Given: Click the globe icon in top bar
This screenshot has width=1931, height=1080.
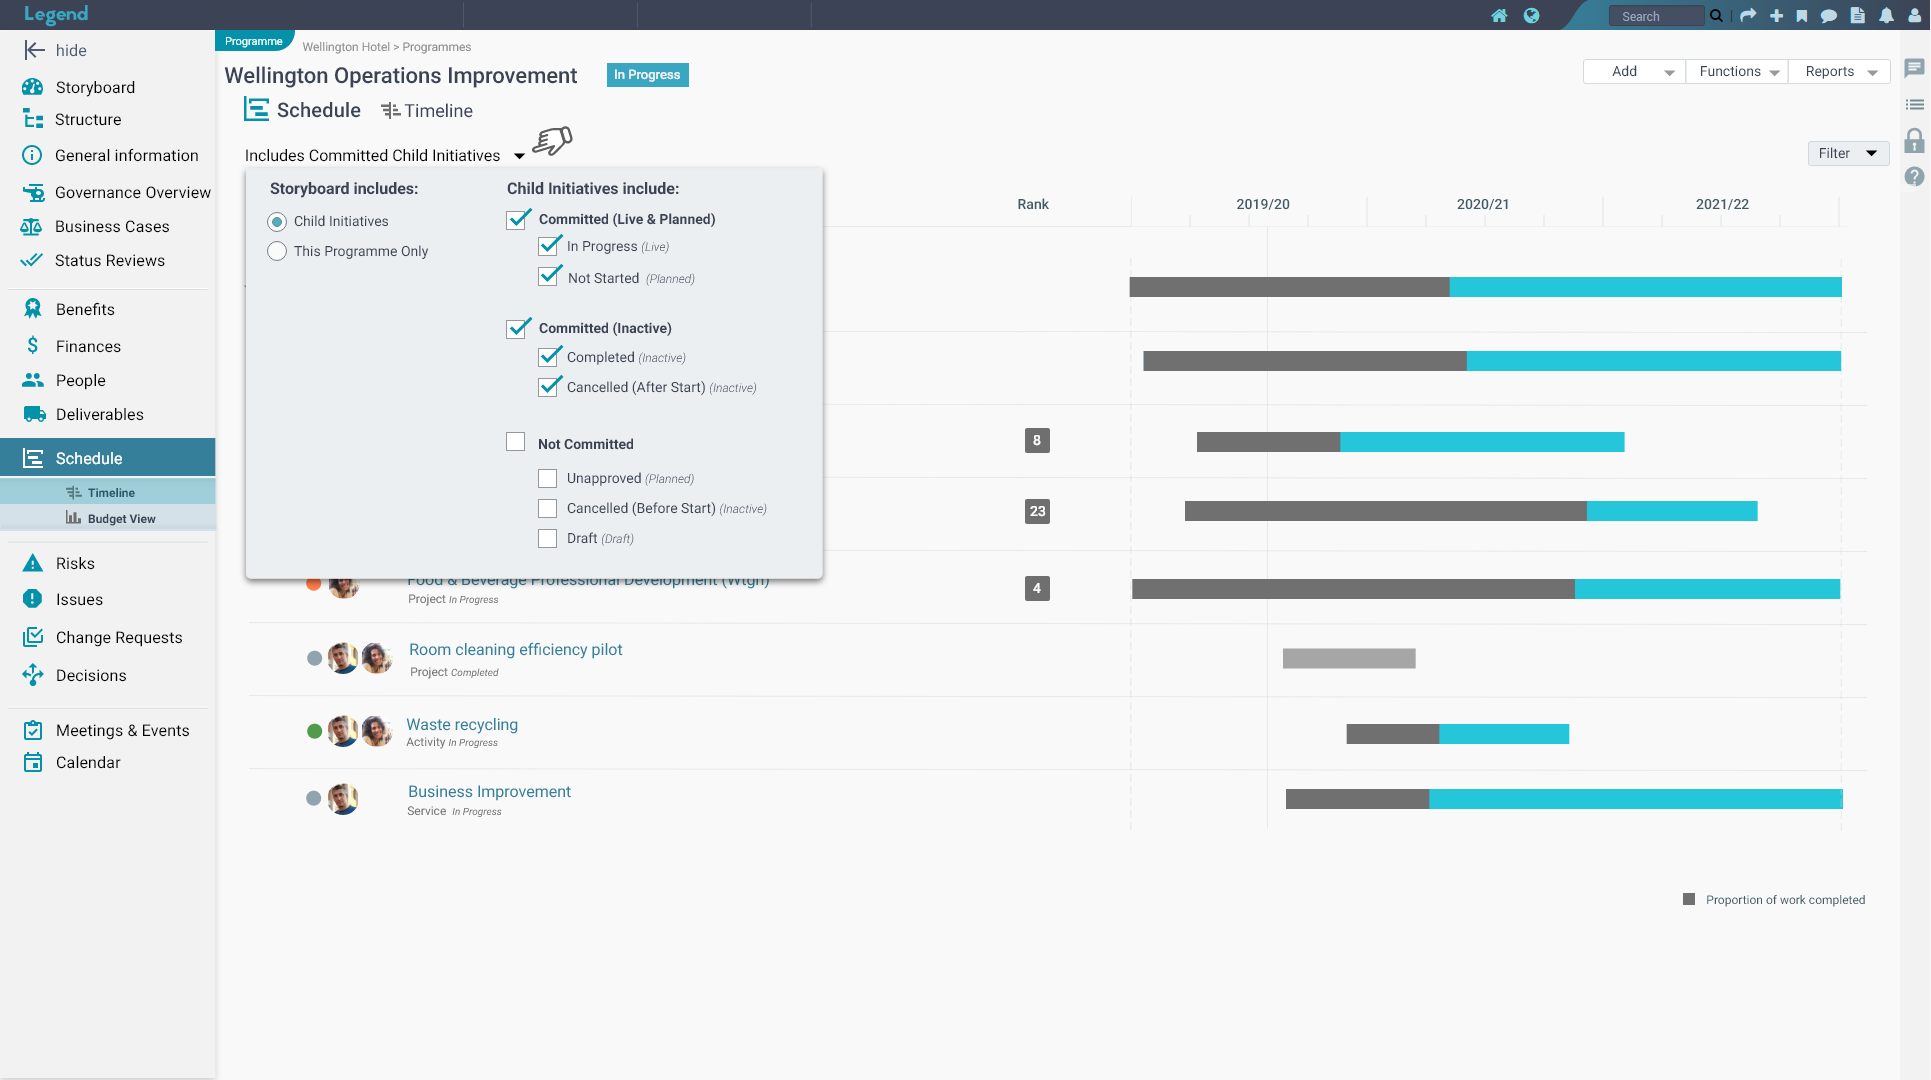Looking at the screenshot, I should tap(1531, 16).
